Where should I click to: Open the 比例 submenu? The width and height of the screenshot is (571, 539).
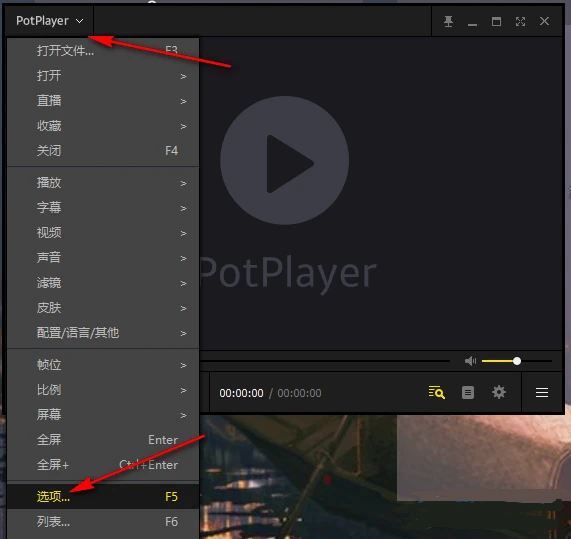[x=103, y=390]
